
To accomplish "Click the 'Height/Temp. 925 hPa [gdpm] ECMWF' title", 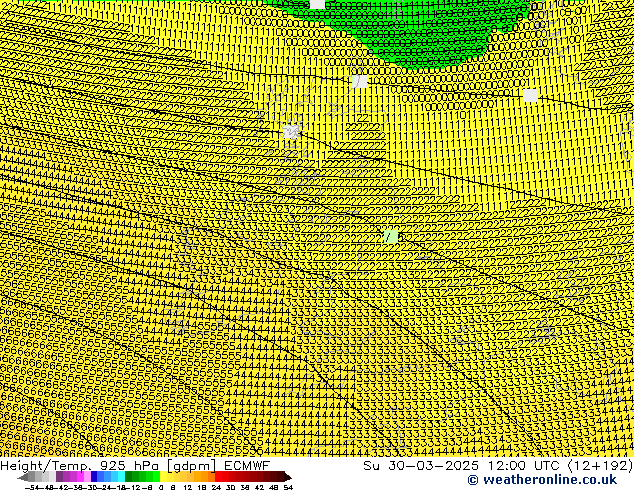I will pos(135,465).
